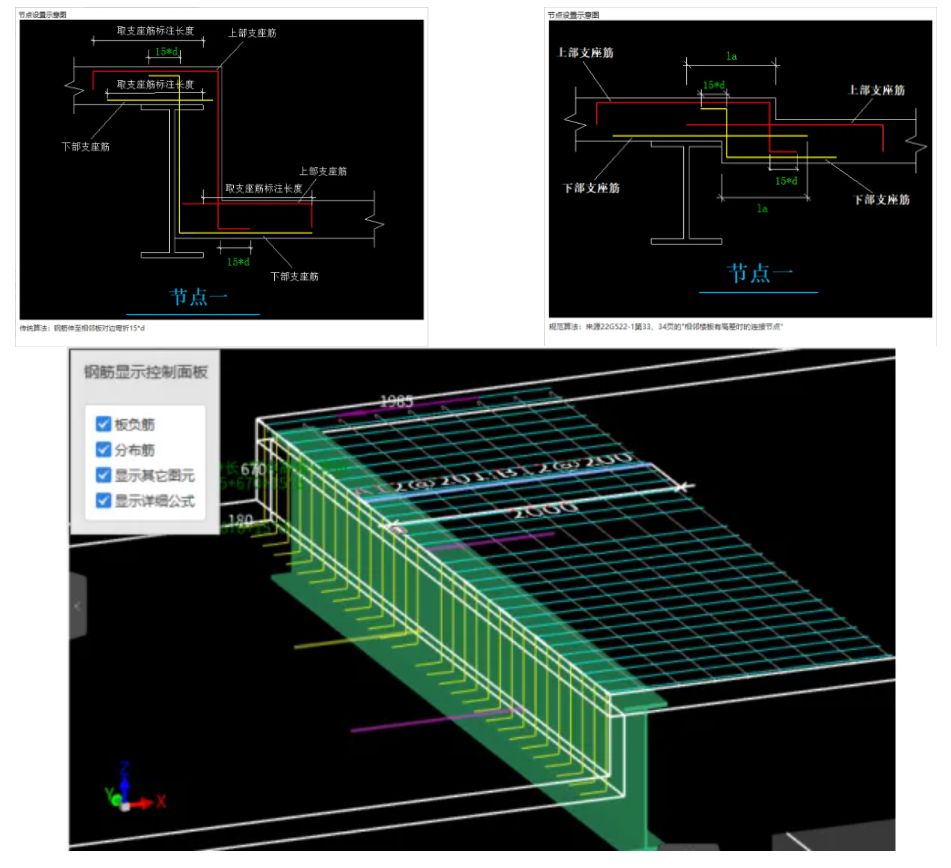The image size is (951, 868).
Task: Turn off 显示详细公式 checkbox
Action: (x=103, y=499)
